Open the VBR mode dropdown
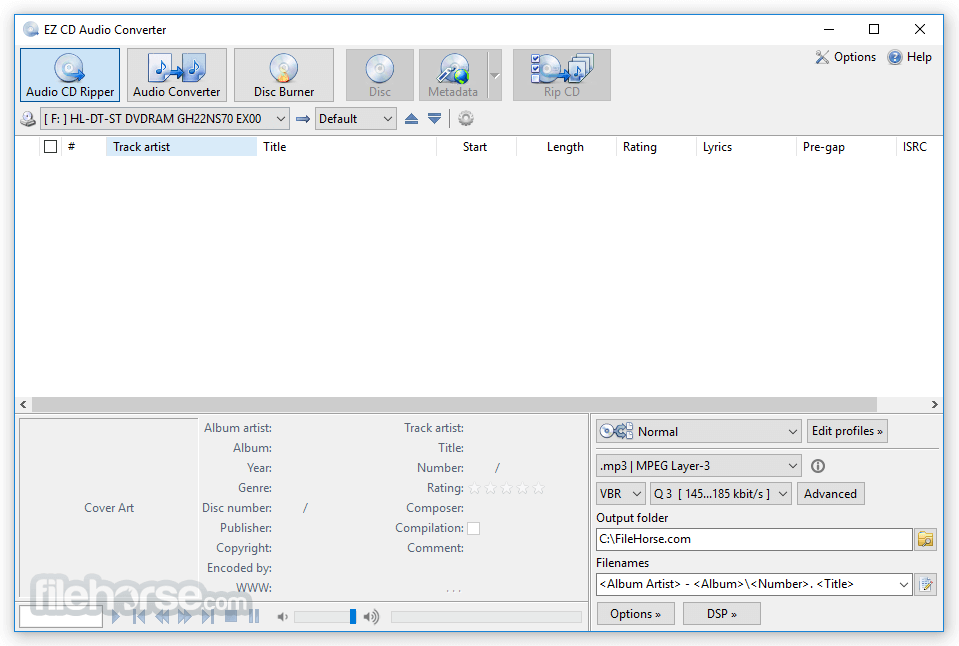This screenshot has height=646, width=959. pos(621,494)
